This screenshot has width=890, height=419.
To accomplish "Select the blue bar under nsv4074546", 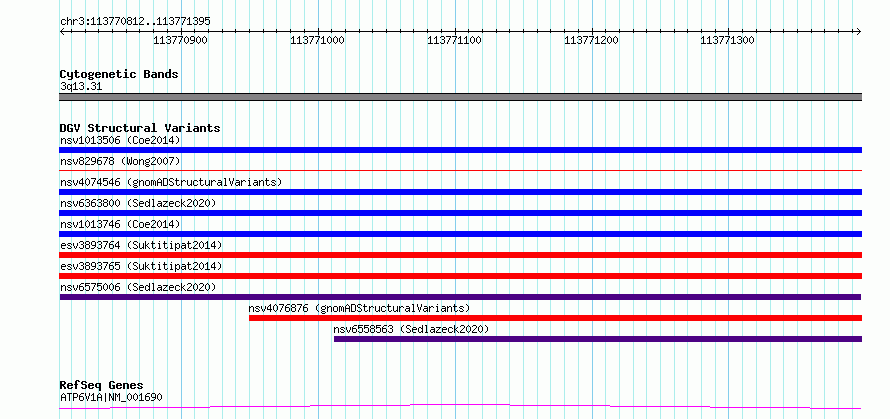I will tap(460, 192).
